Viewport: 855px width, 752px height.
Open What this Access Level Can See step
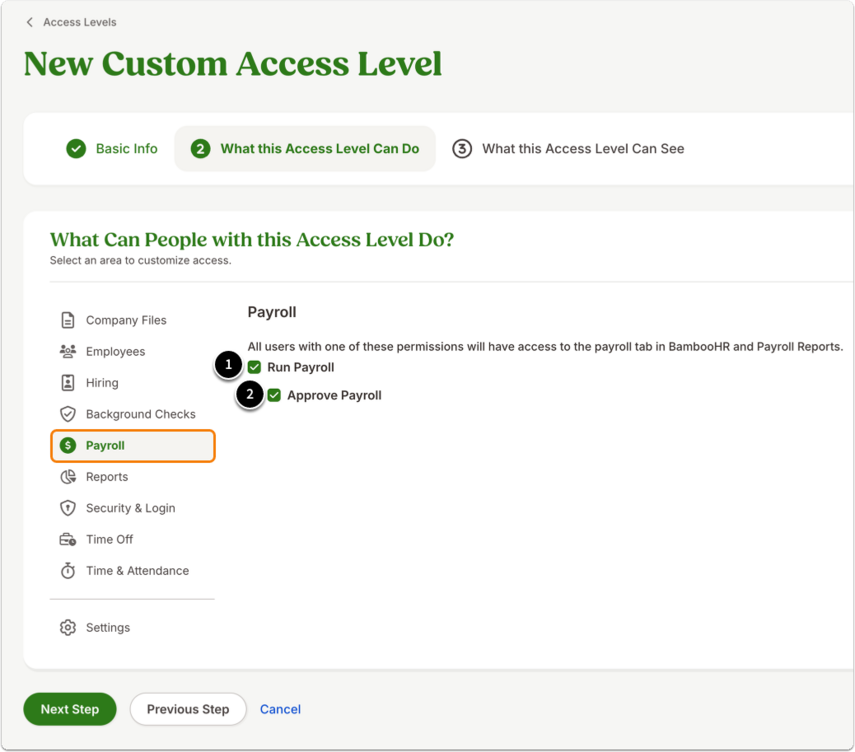(568, 148)
